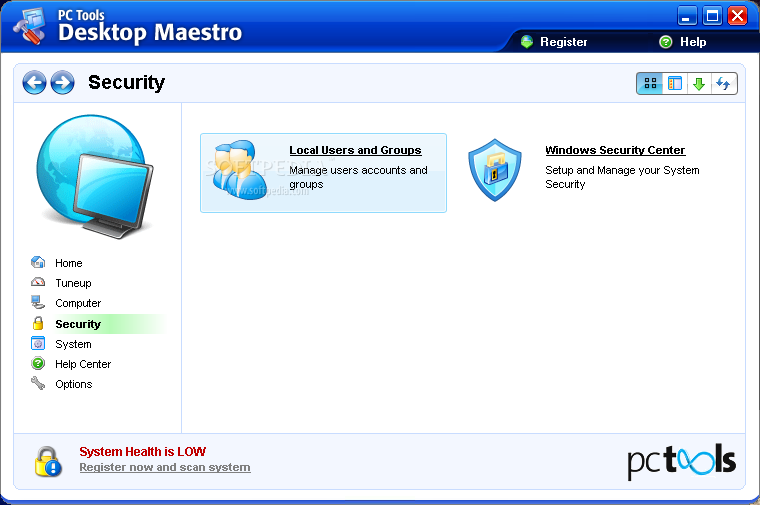The height and width of the screenshot is (505, 760).
Task: Minimize the Desktop Maestro window
Action: [687, 16]
